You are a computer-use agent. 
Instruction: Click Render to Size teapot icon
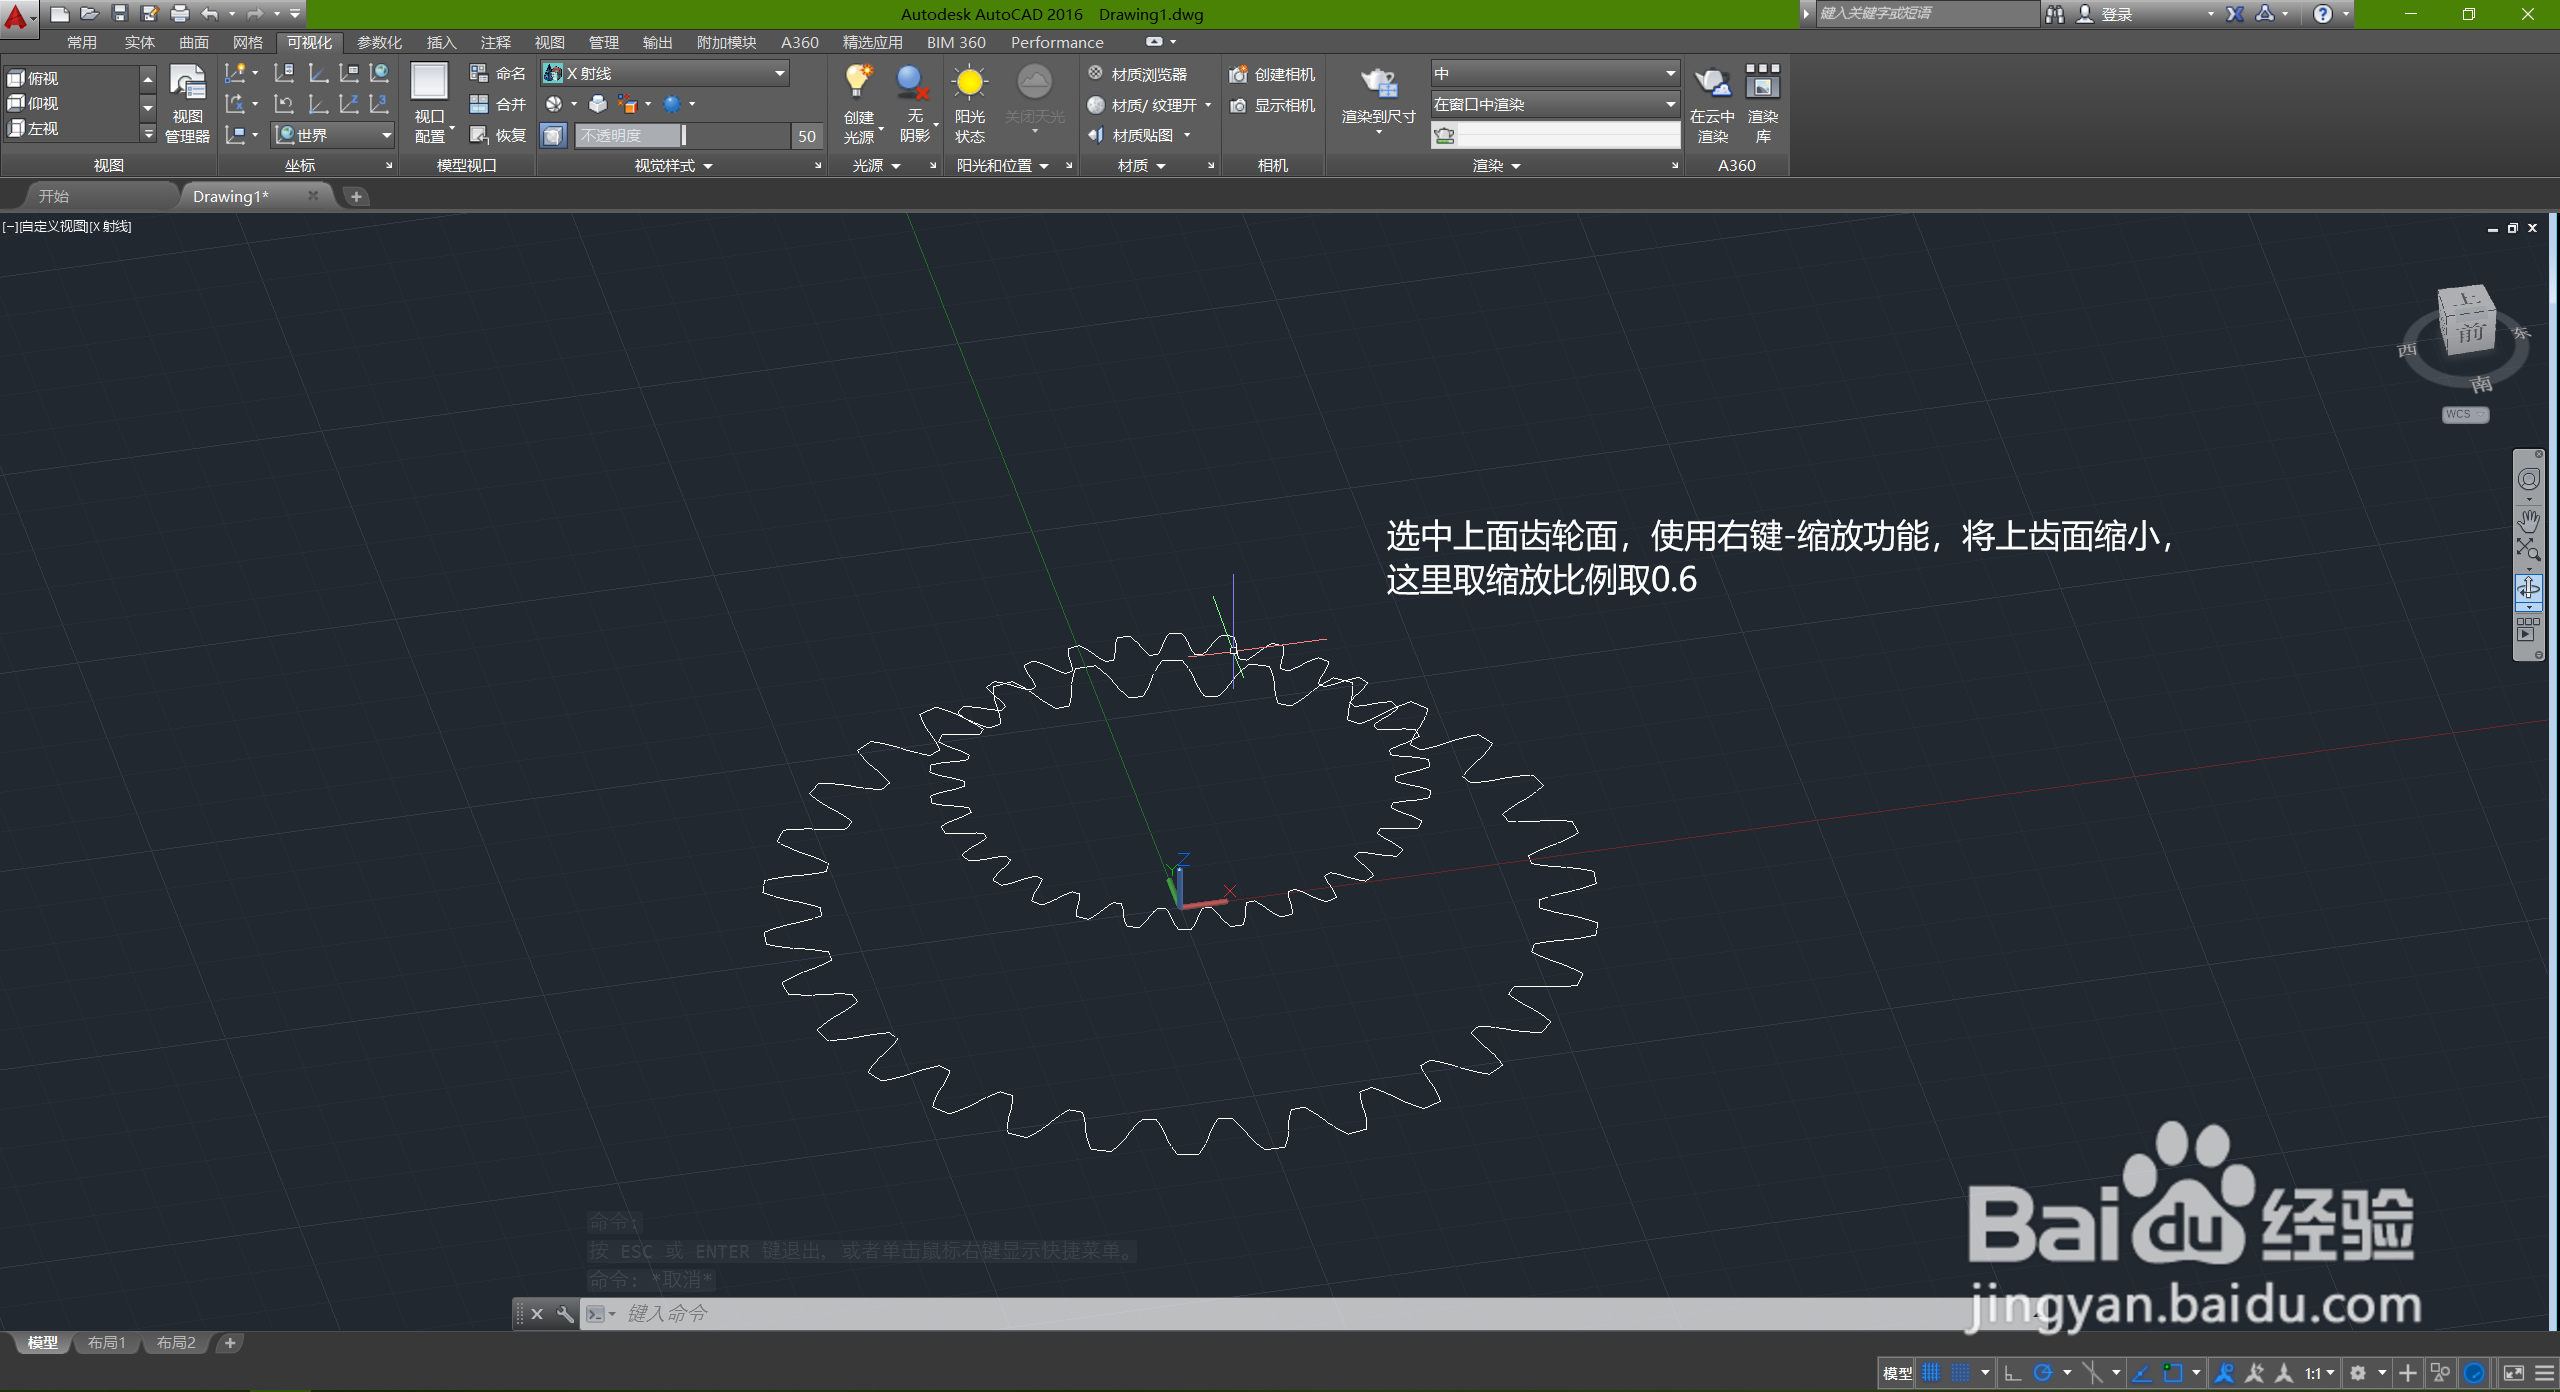coord(1378,84)
